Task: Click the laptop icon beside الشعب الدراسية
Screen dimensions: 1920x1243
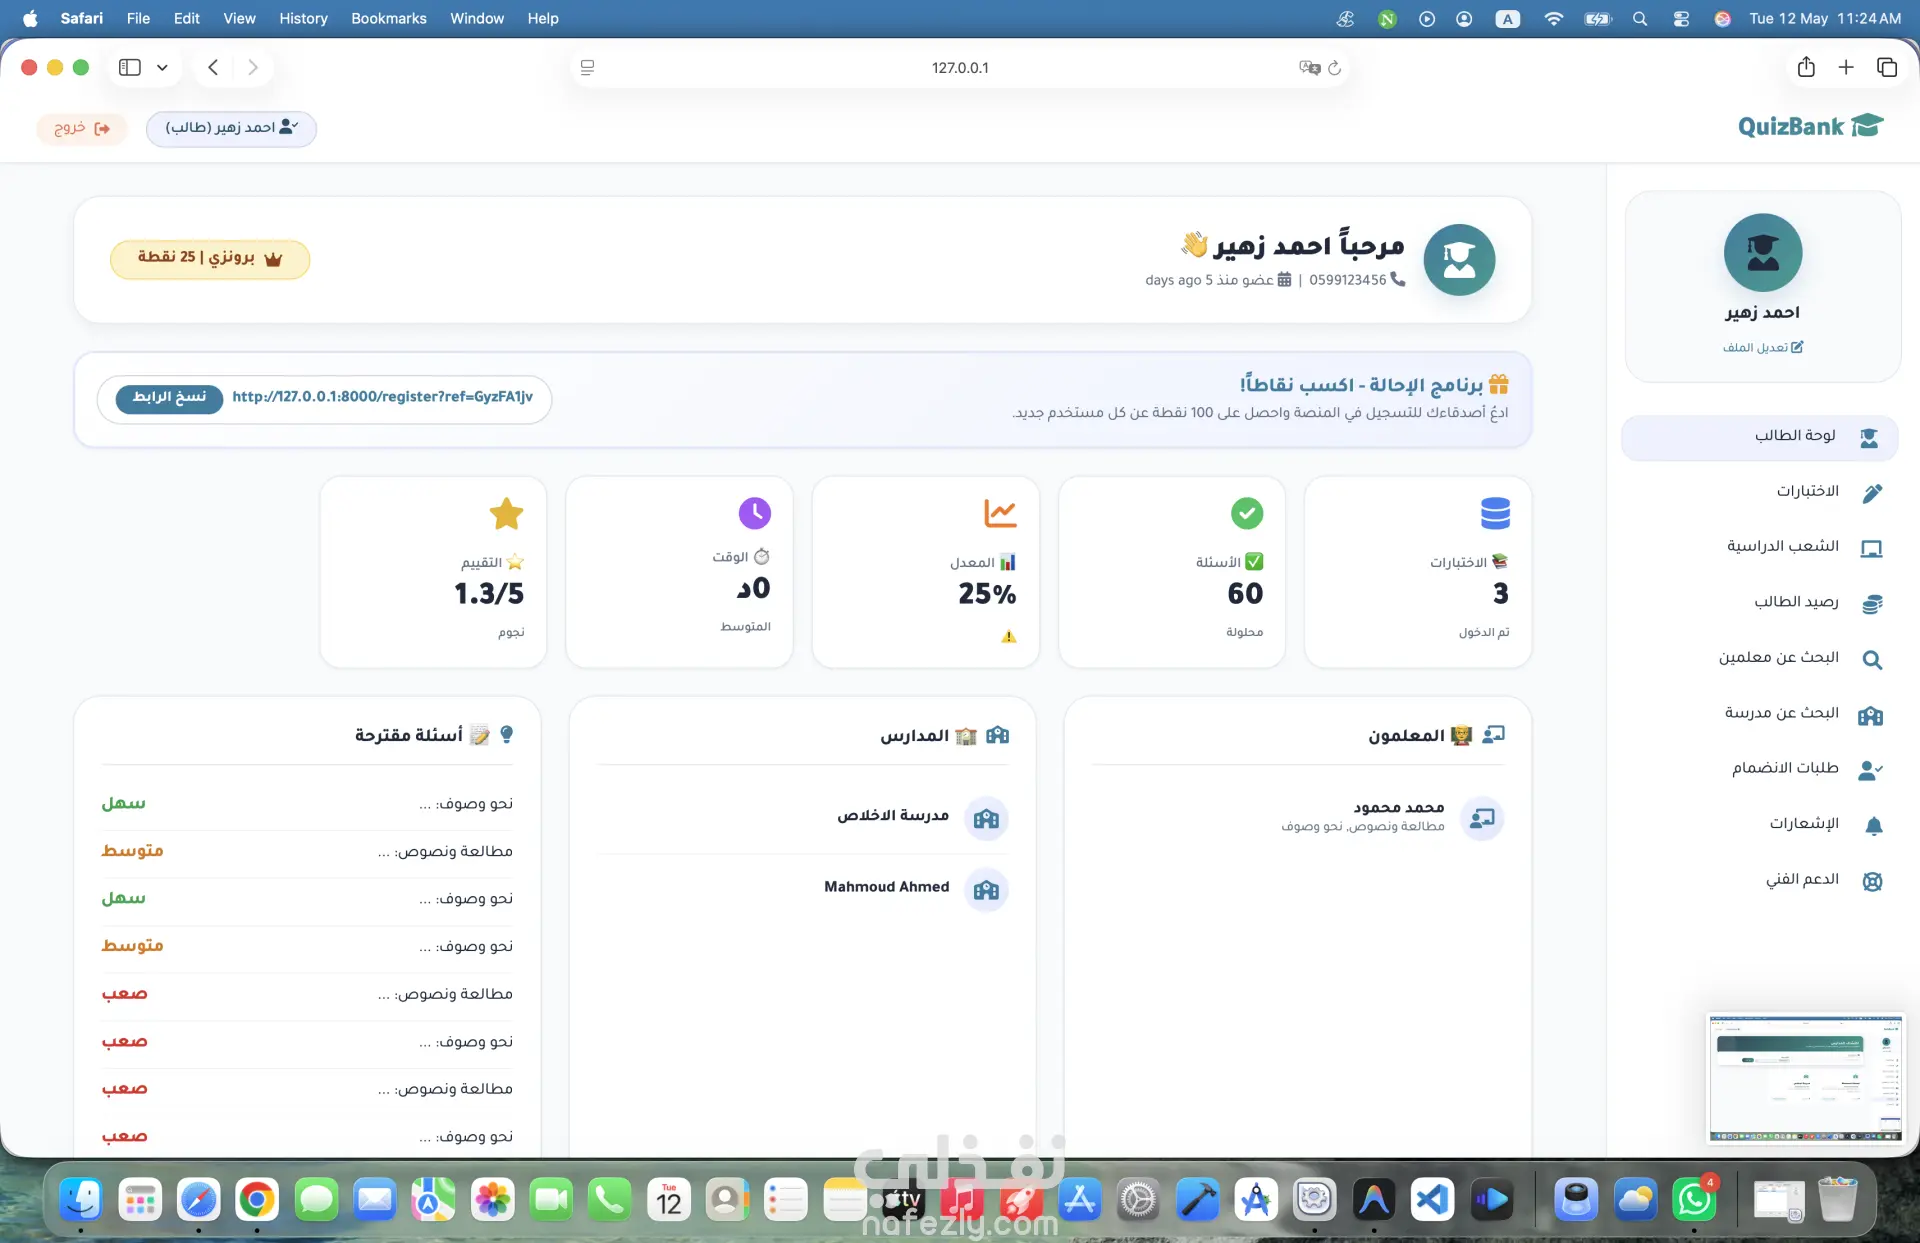Action: [x=1871, y=548]
